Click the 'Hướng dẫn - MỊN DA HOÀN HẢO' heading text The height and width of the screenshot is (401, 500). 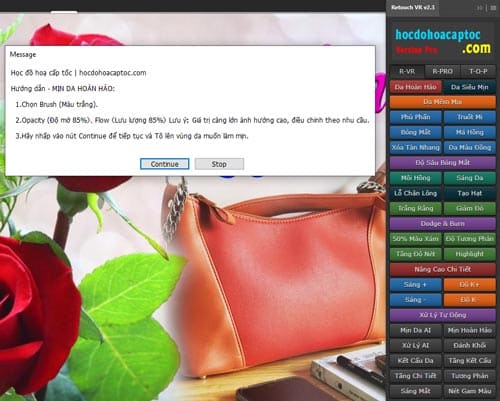63,89
